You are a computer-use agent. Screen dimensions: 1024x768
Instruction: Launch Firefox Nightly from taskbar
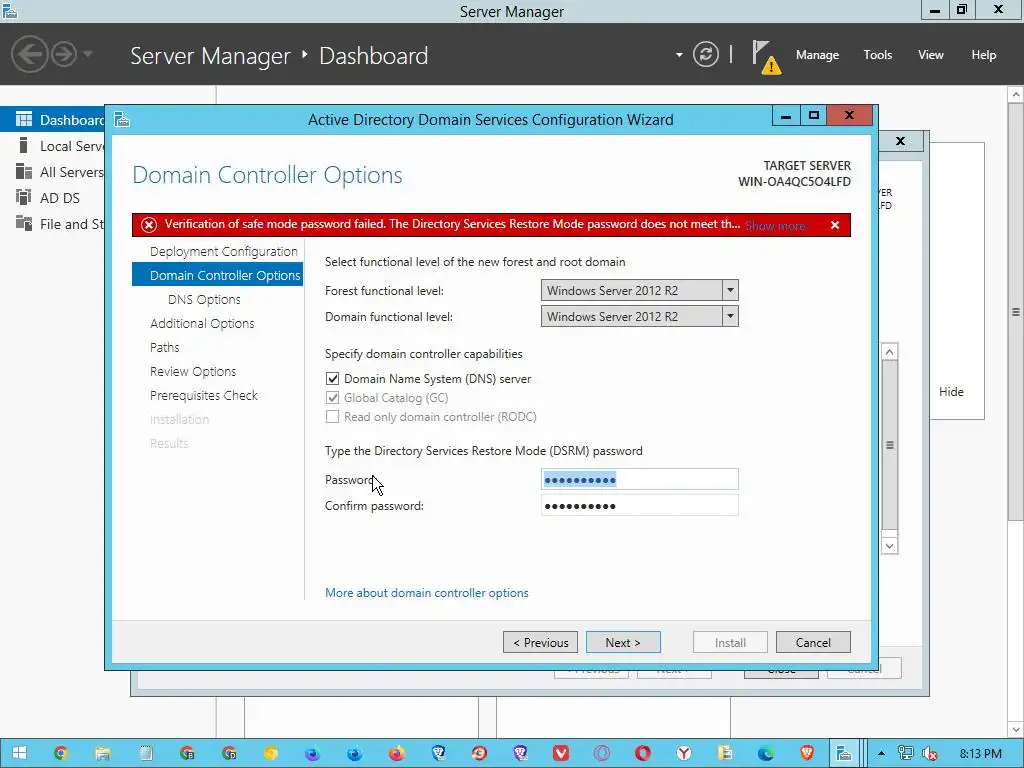point(313,754)
